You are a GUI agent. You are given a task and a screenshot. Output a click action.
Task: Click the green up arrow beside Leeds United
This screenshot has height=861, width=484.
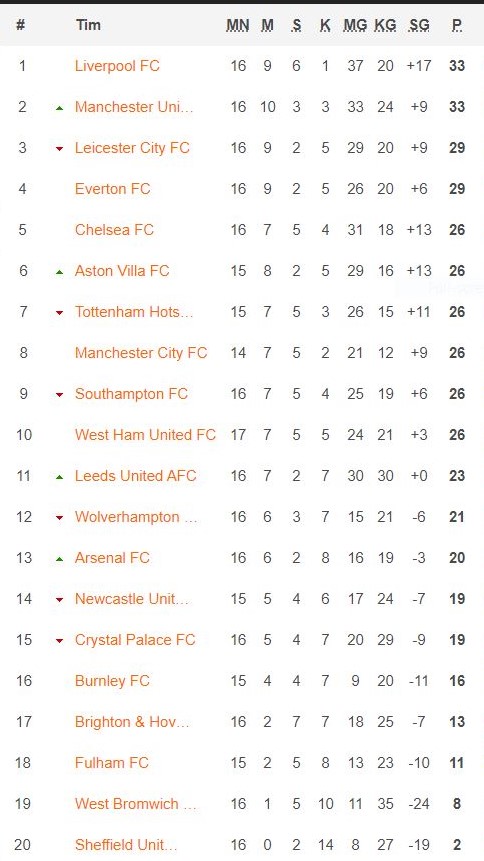pyautogui.click(x=59, y=477)
